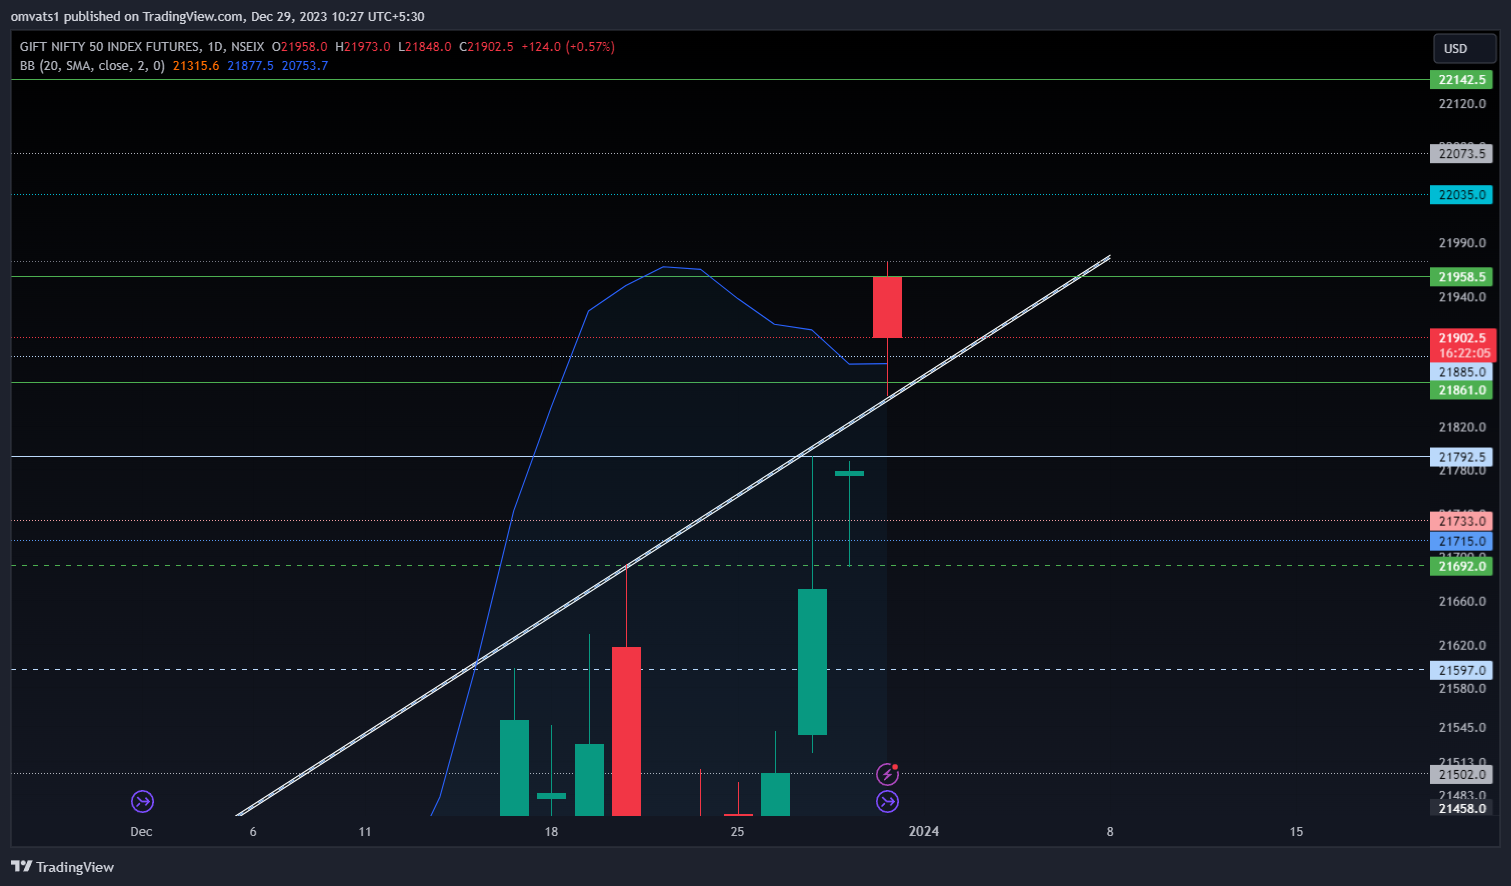Click the 21792.5 light blue price label
1511x886 pixels.
[x=1461, y=457]
